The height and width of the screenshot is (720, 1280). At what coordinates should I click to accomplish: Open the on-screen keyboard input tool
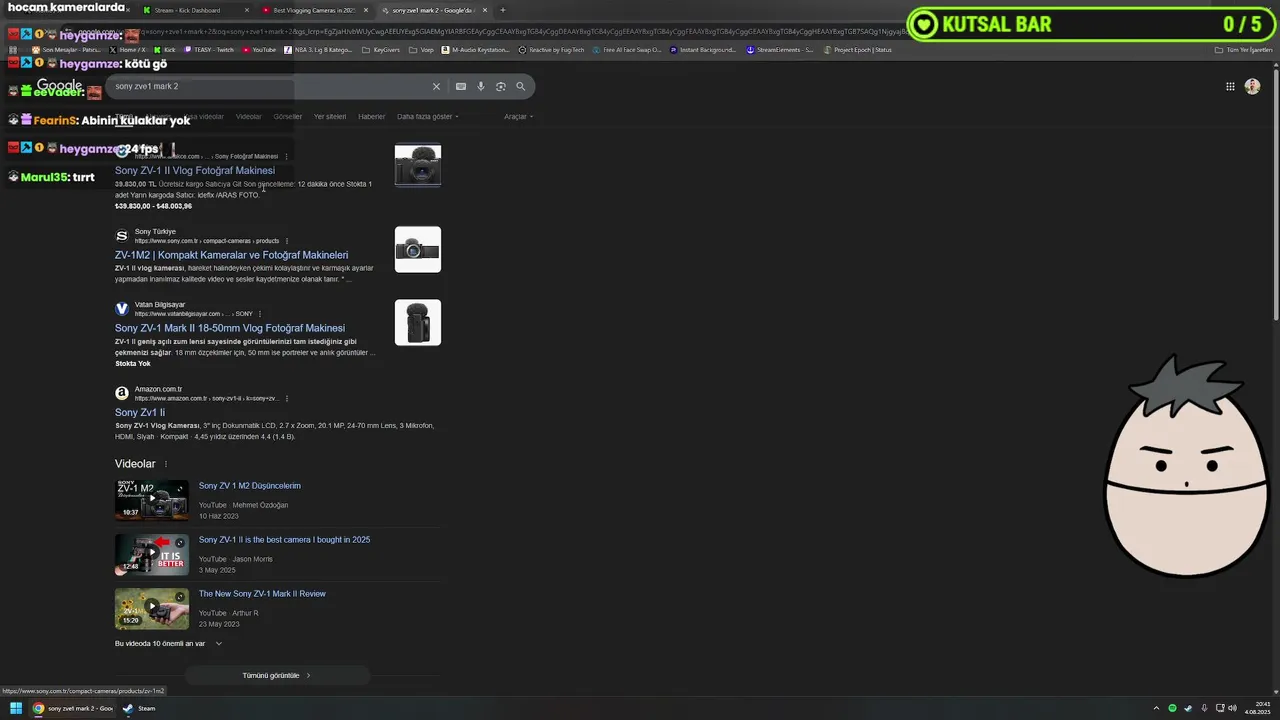tap(461, 86)
